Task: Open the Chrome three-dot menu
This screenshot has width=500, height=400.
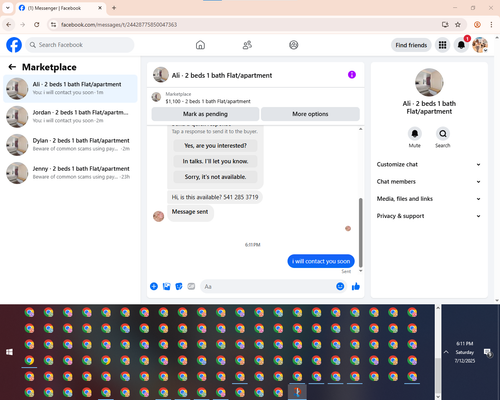Action: point(491,25)
